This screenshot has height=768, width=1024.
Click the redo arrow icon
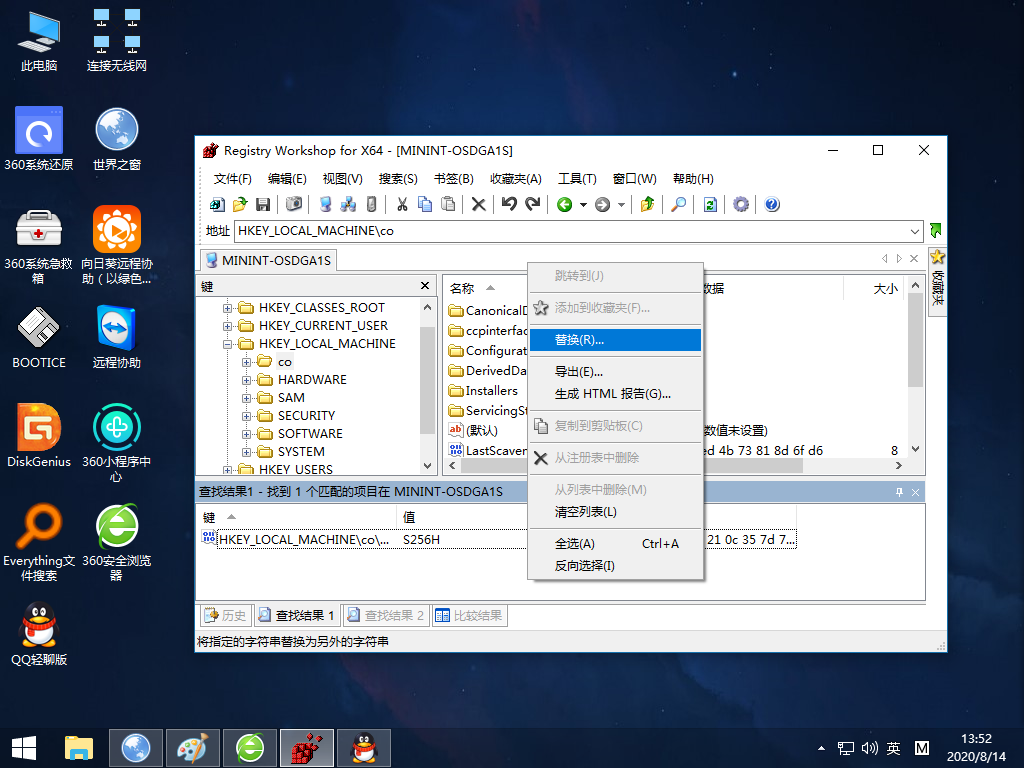tap(533, 204)
